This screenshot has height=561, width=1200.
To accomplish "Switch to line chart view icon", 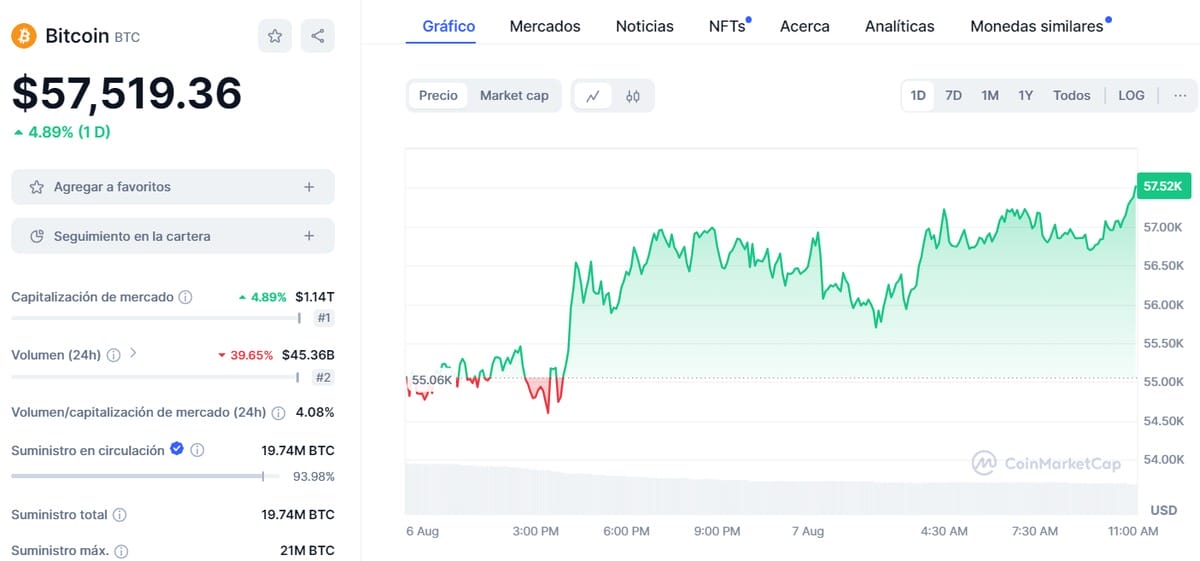I will tap(593, 96).
